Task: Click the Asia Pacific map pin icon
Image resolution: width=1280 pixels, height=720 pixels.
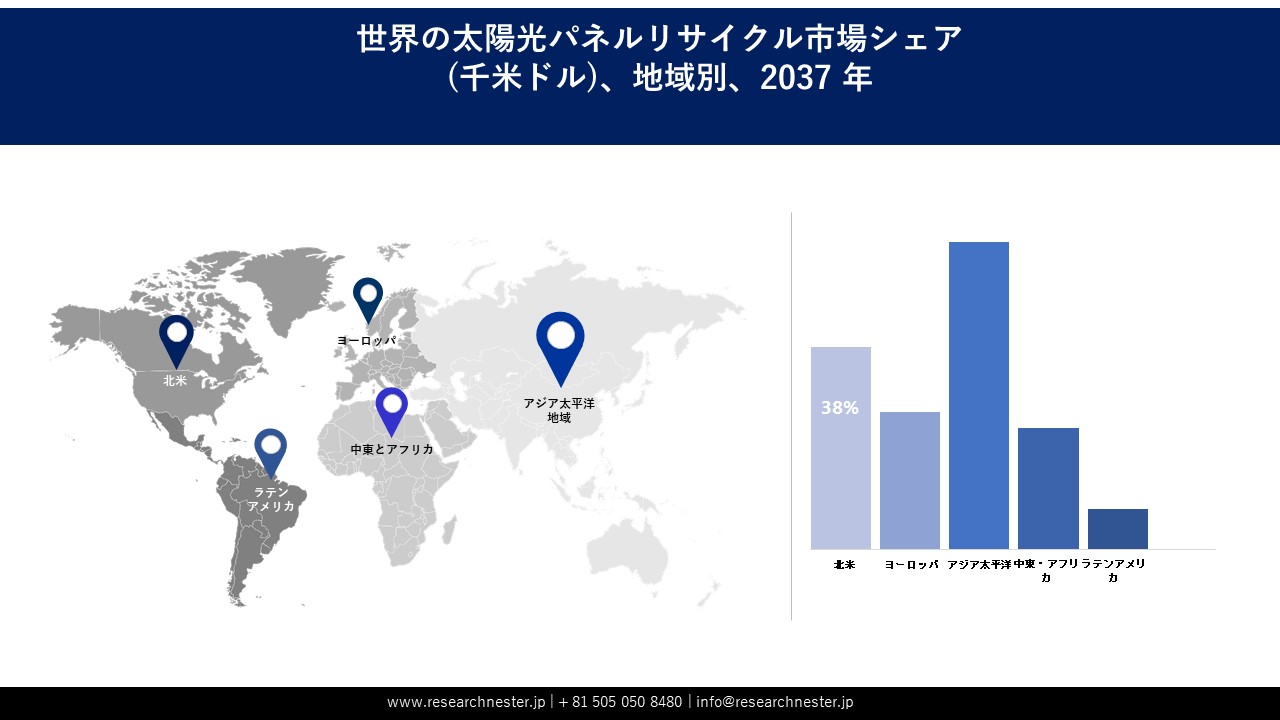Action: point(560,348)
